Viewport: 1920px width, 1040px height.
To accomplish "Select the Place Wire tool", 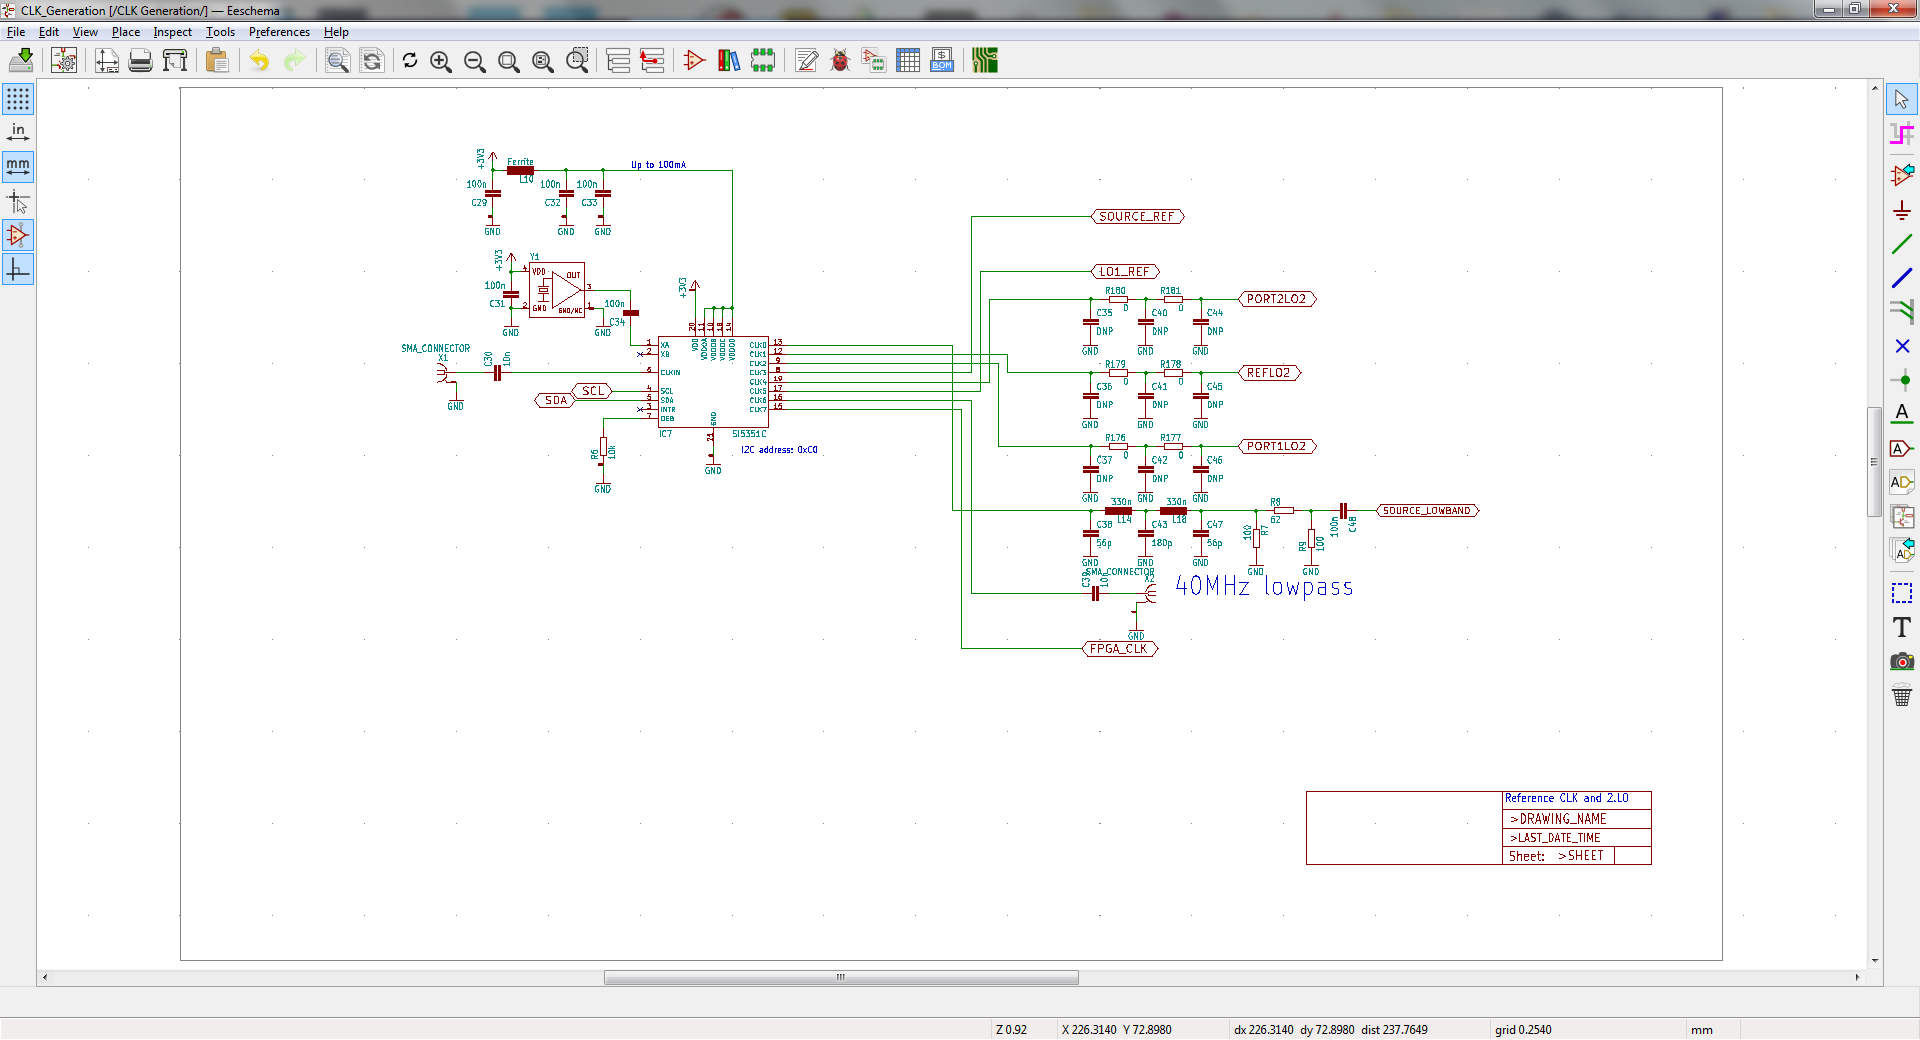I will 1903,243.
